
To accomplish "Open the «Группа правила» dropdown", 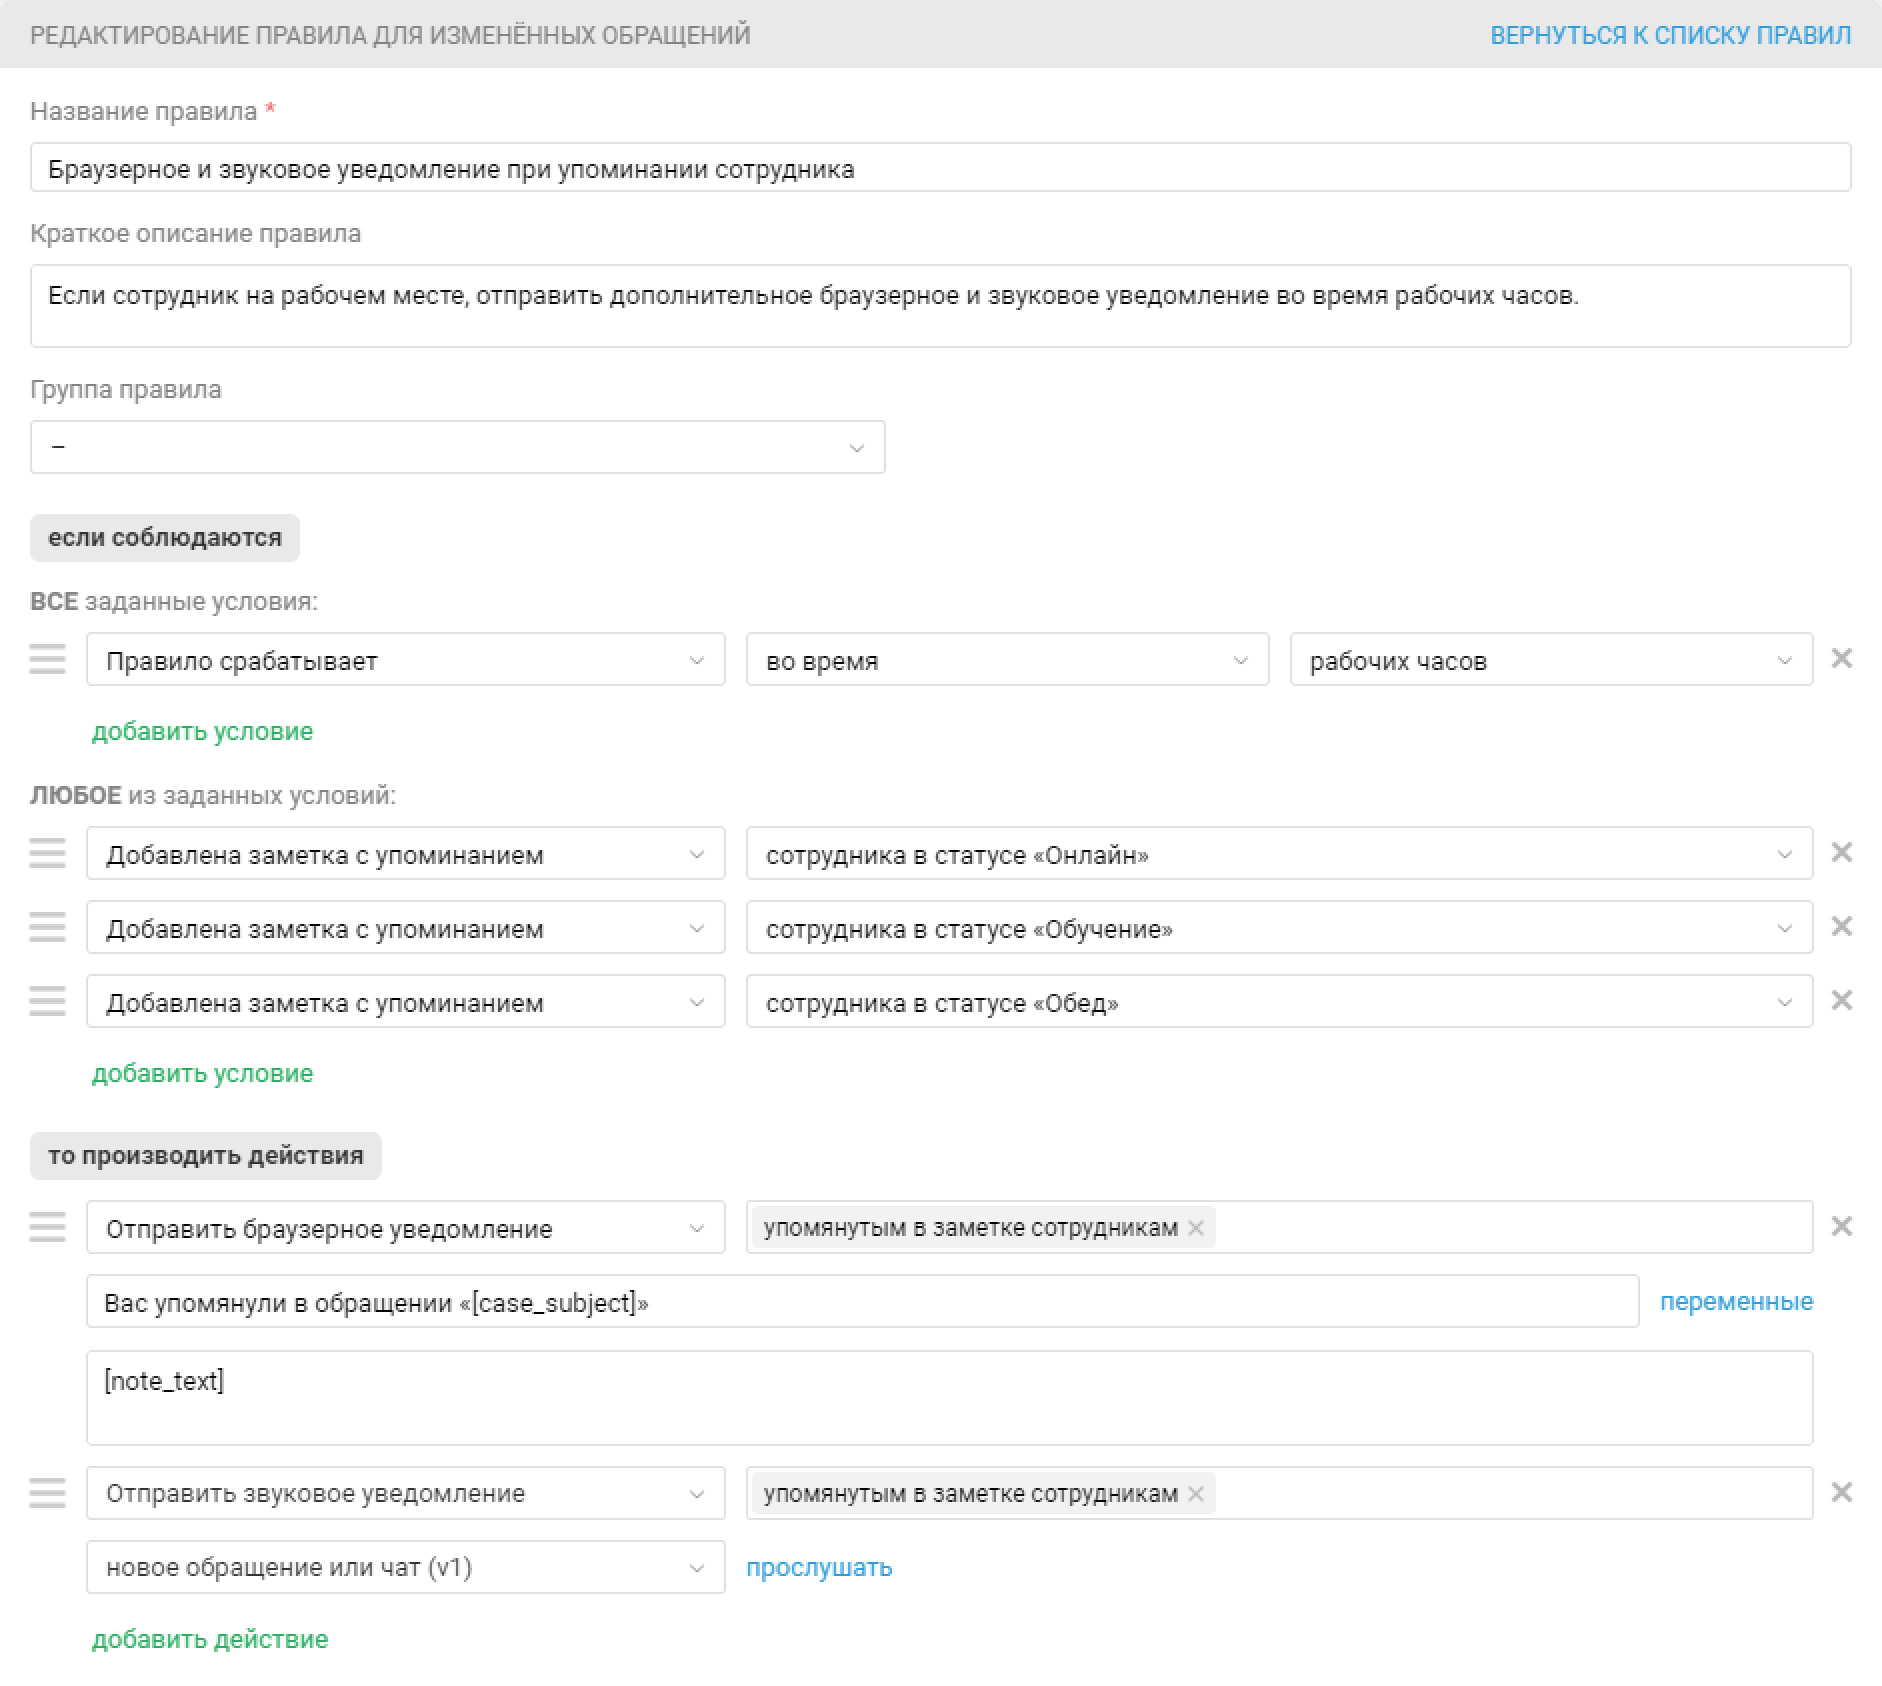I will 457,447.
